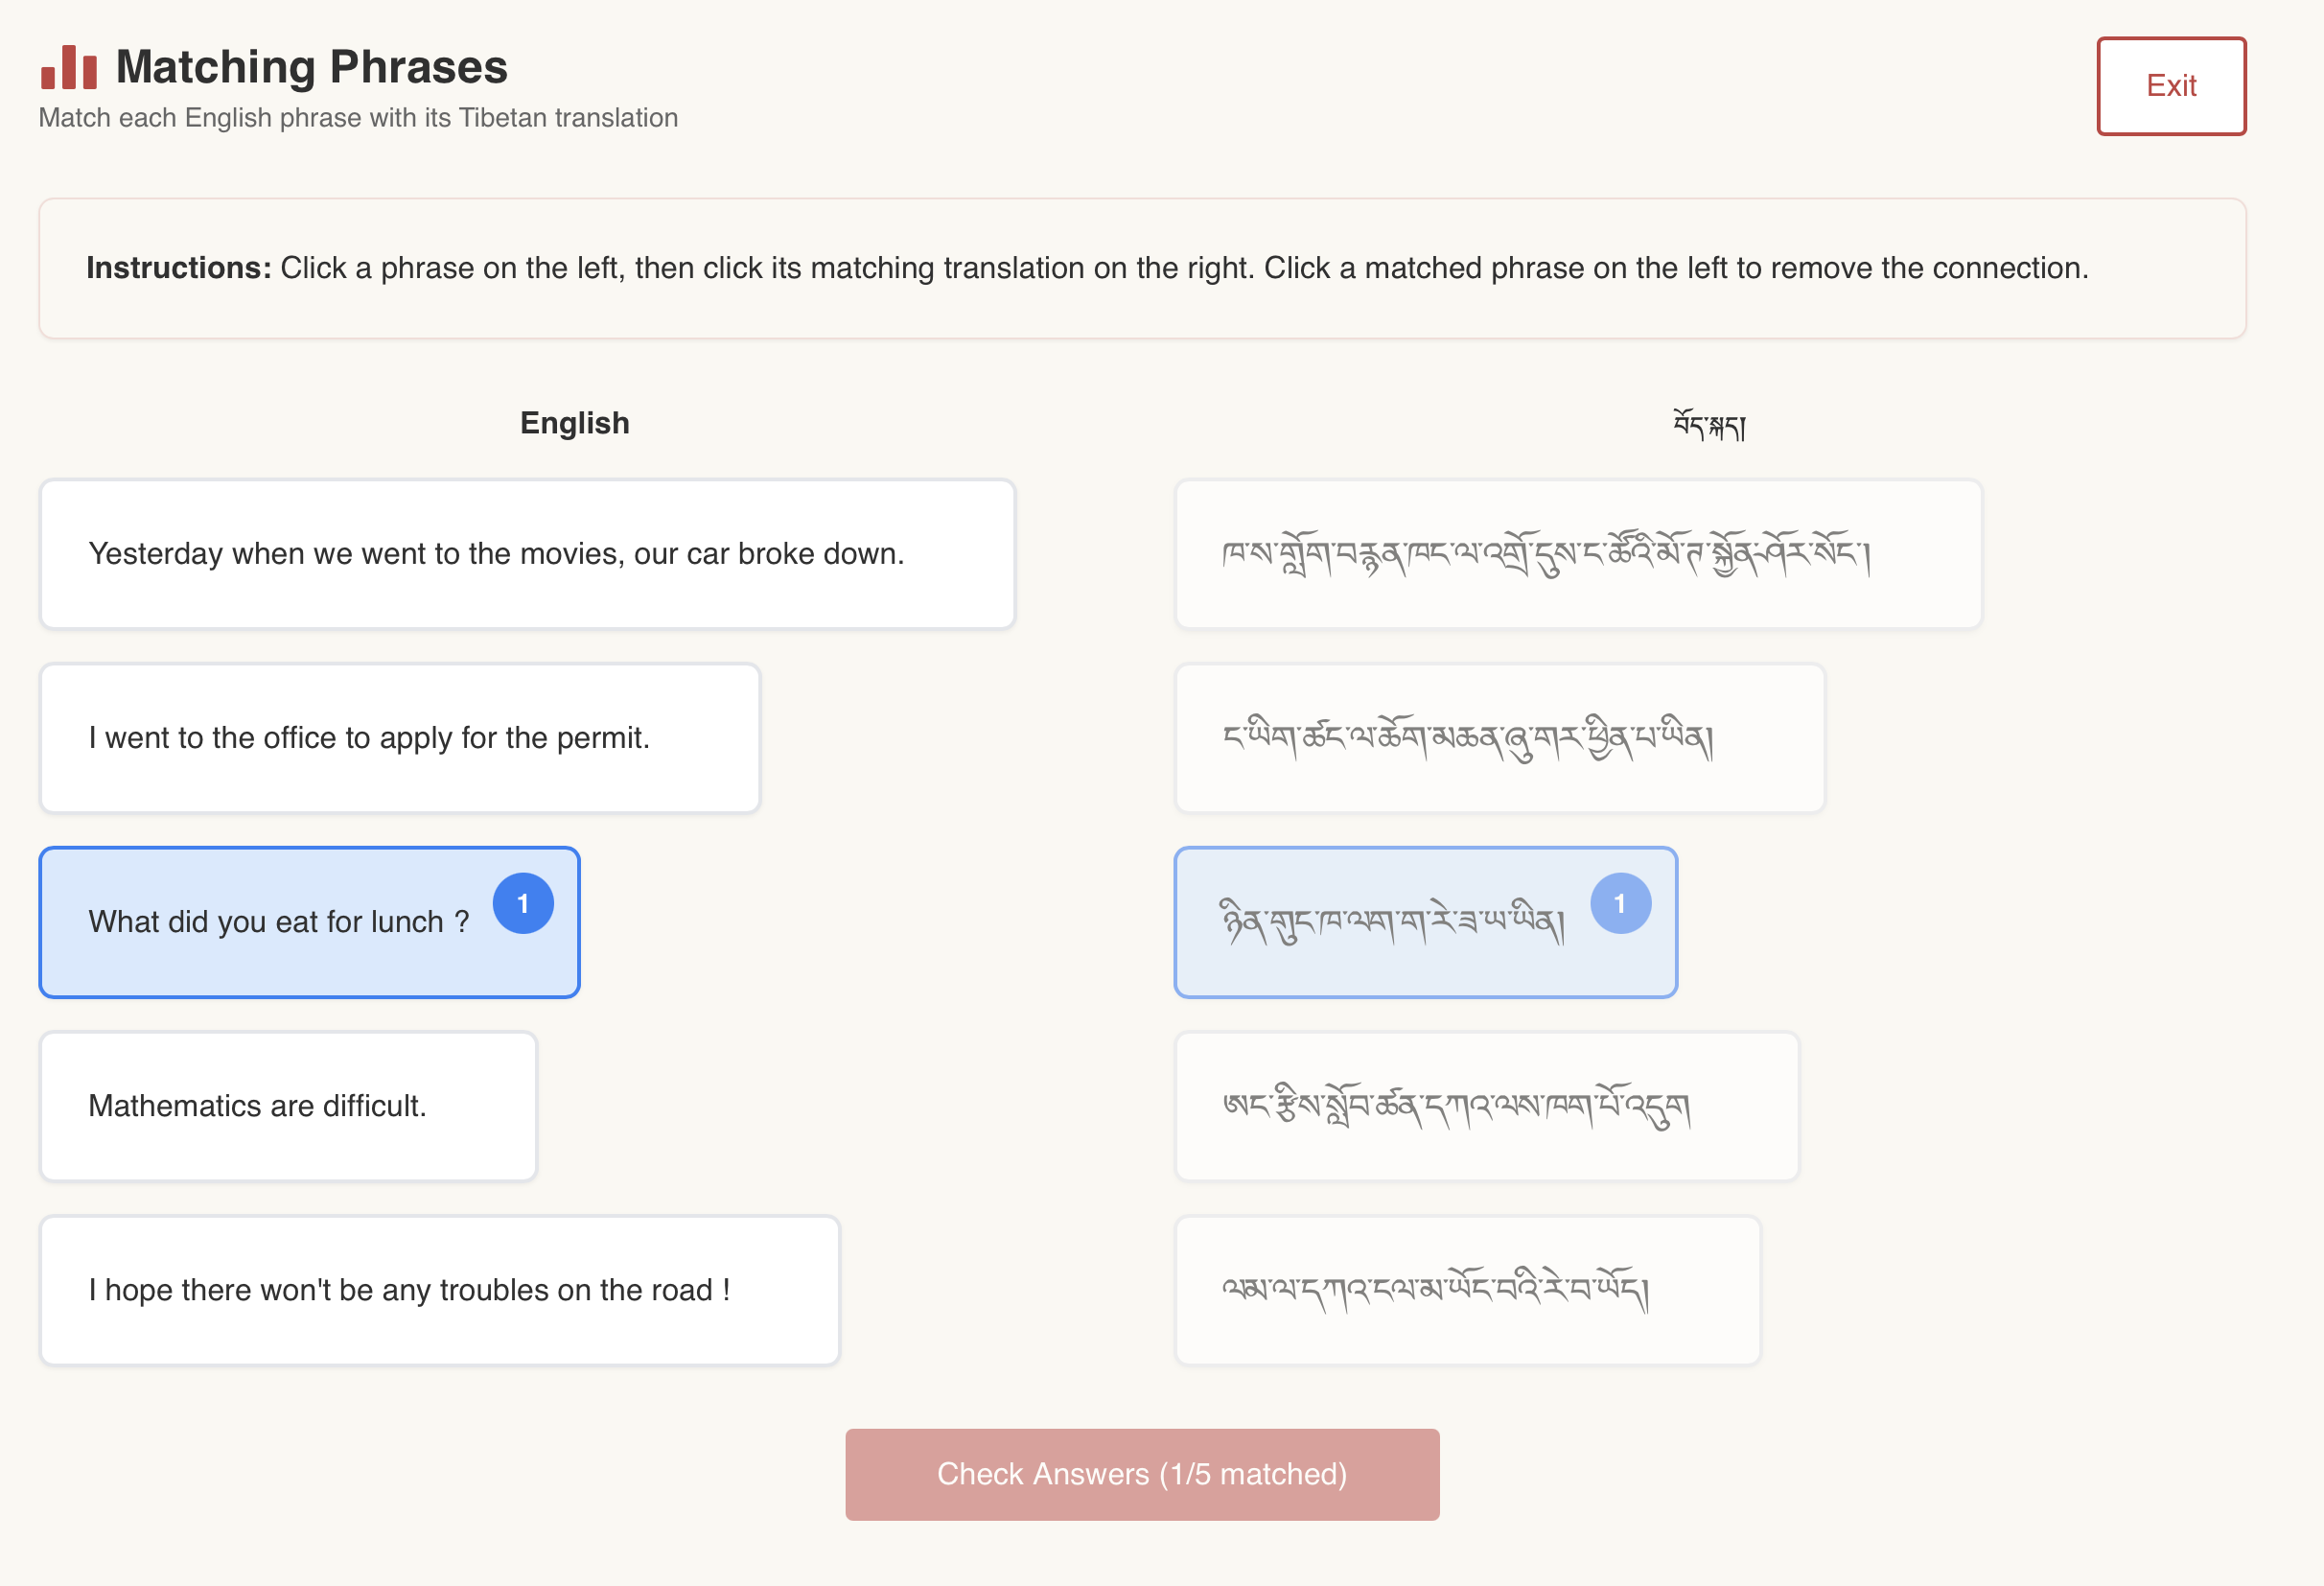Choose the 'I hope there won't be any troubles' card
2324x1586 pixels.
point(439,1290)
